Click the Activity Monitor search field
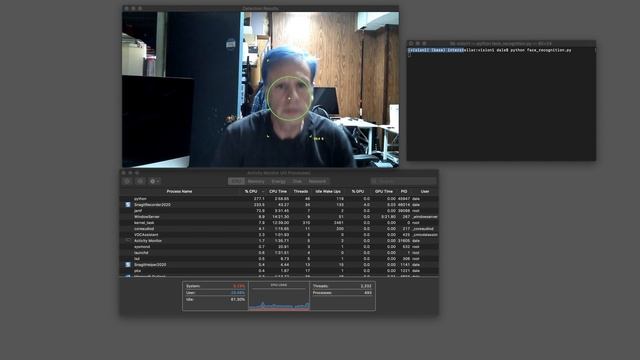Viewport: 640px width, 360px height. pyautogui.click(x=403, y=181)
